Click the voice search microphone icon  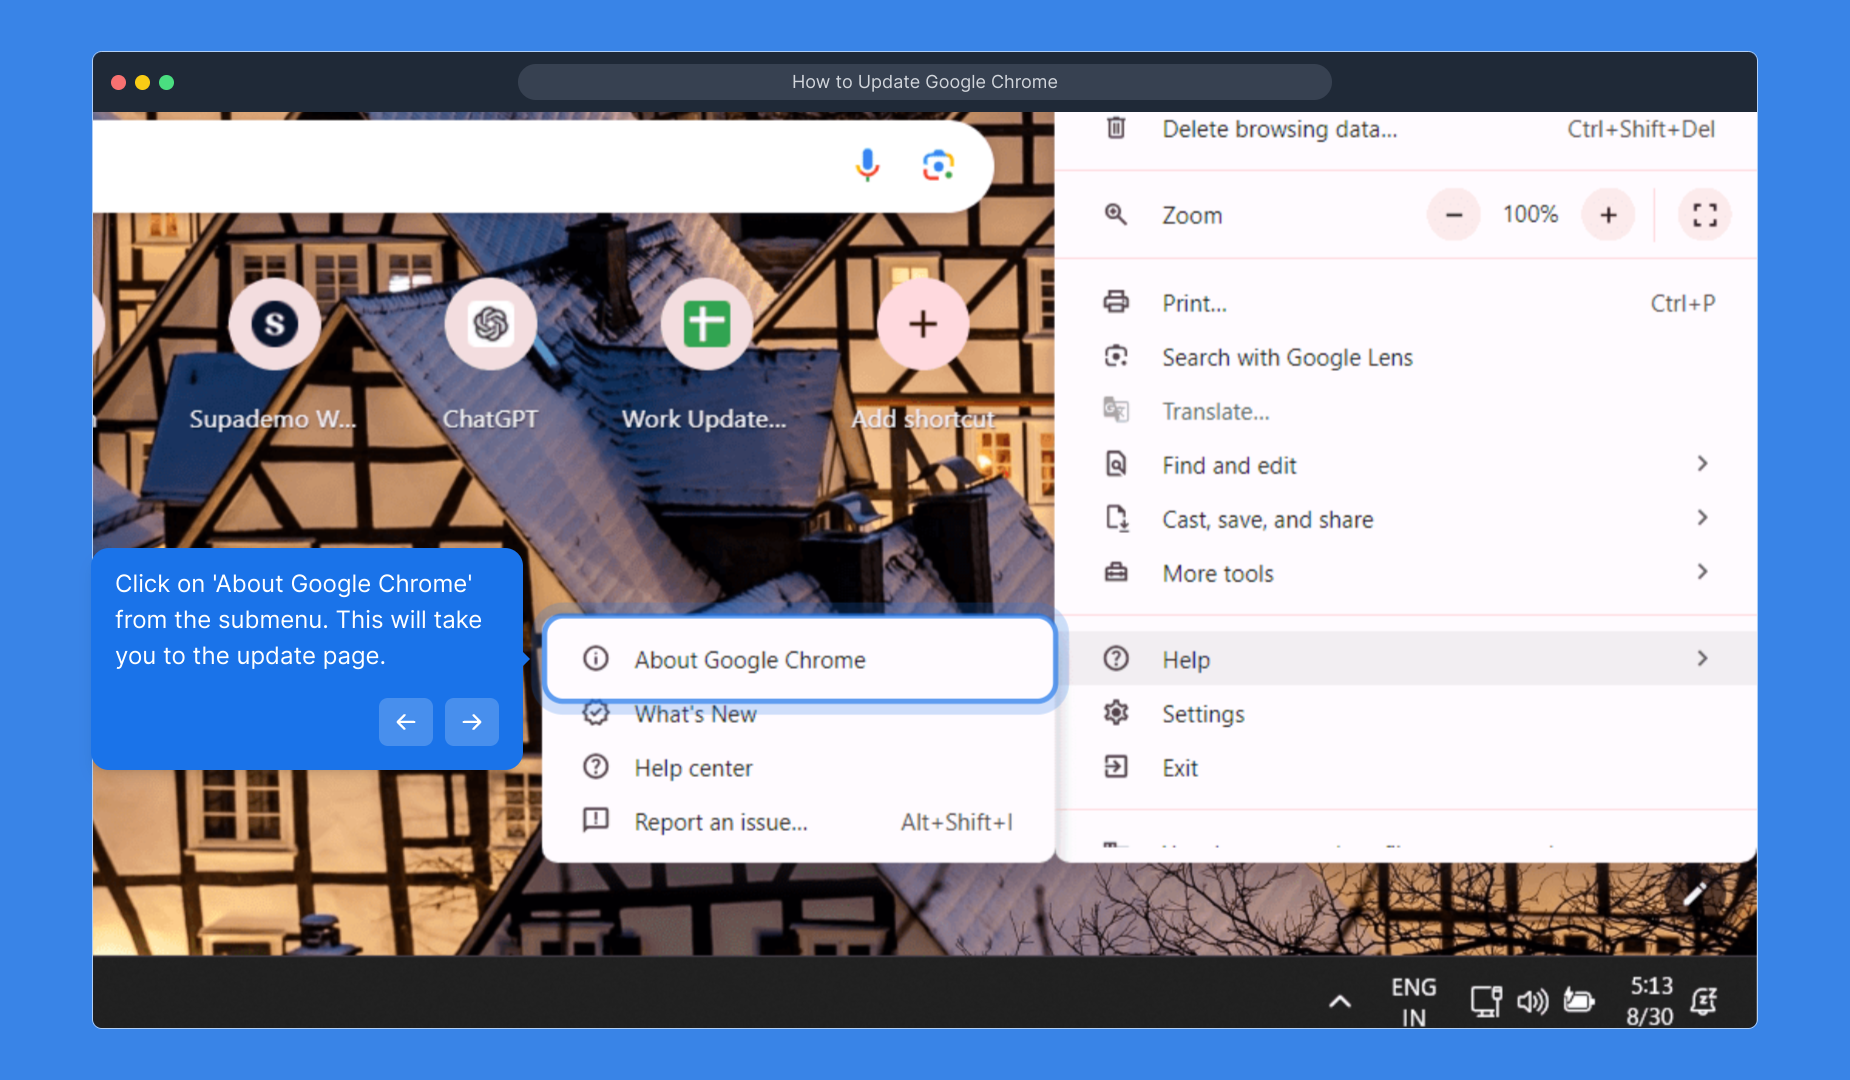click(867, 165)
